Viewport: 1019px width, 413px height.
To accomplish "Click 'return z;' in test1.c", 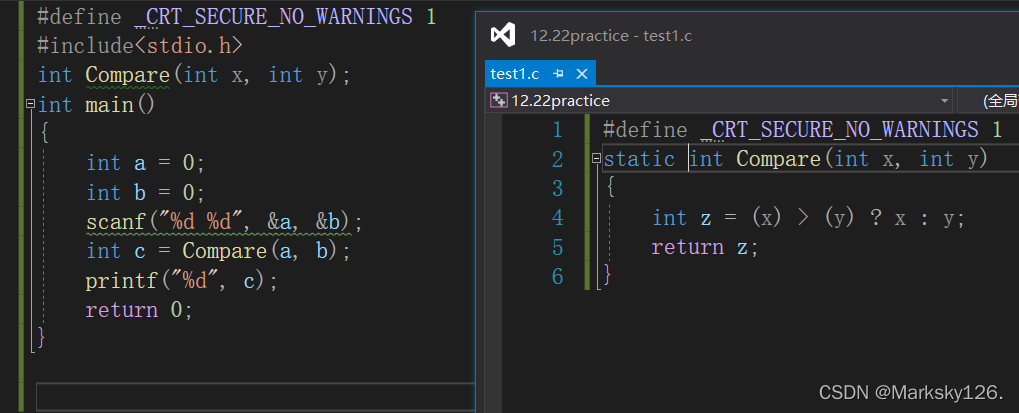I will click(x=705, y=247).
